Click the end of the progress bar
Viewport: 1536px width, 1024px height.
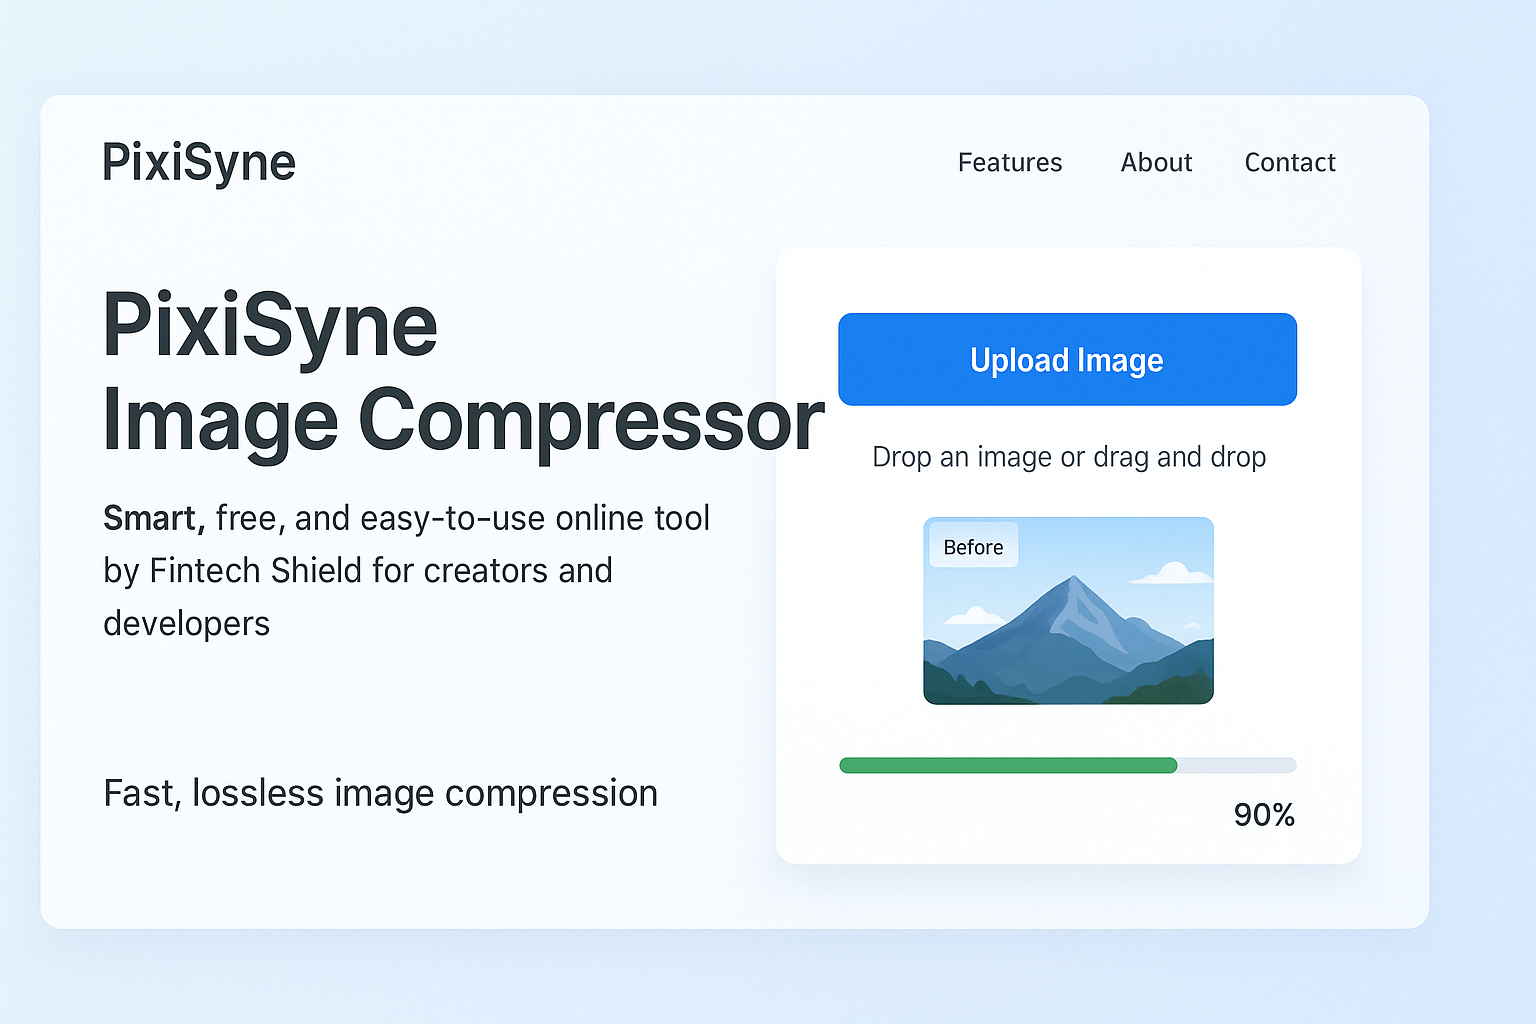click(1285, 765)
